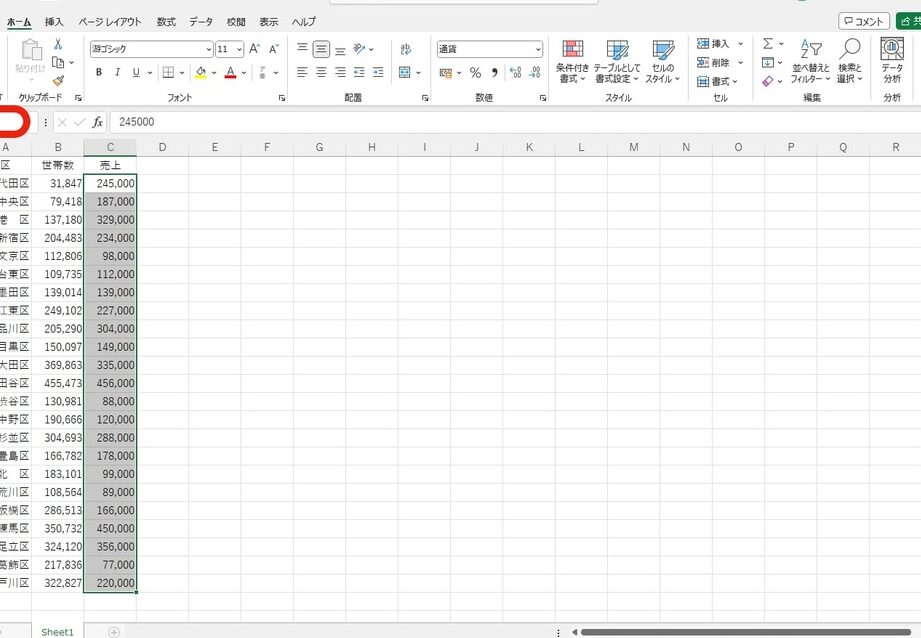Click the Clear eraser icon

[x=768, y=81]
